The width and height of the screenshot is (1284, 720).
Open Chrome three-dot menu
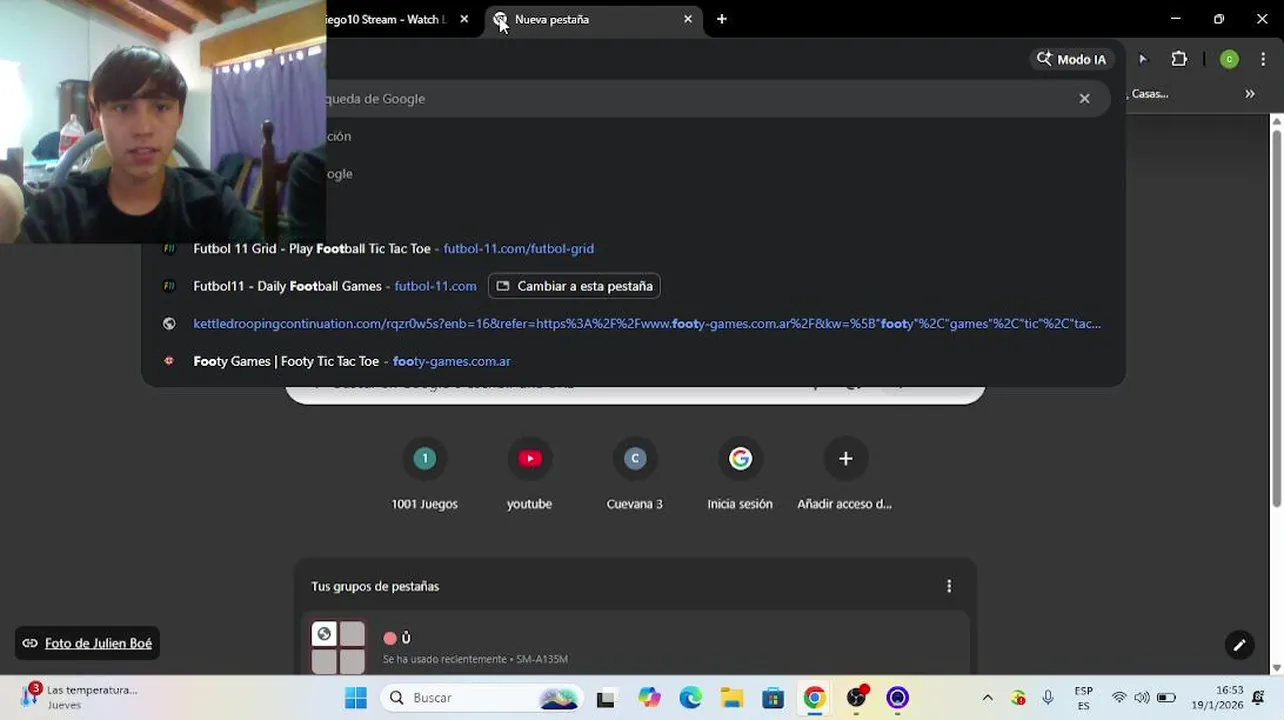[1263, 59]
